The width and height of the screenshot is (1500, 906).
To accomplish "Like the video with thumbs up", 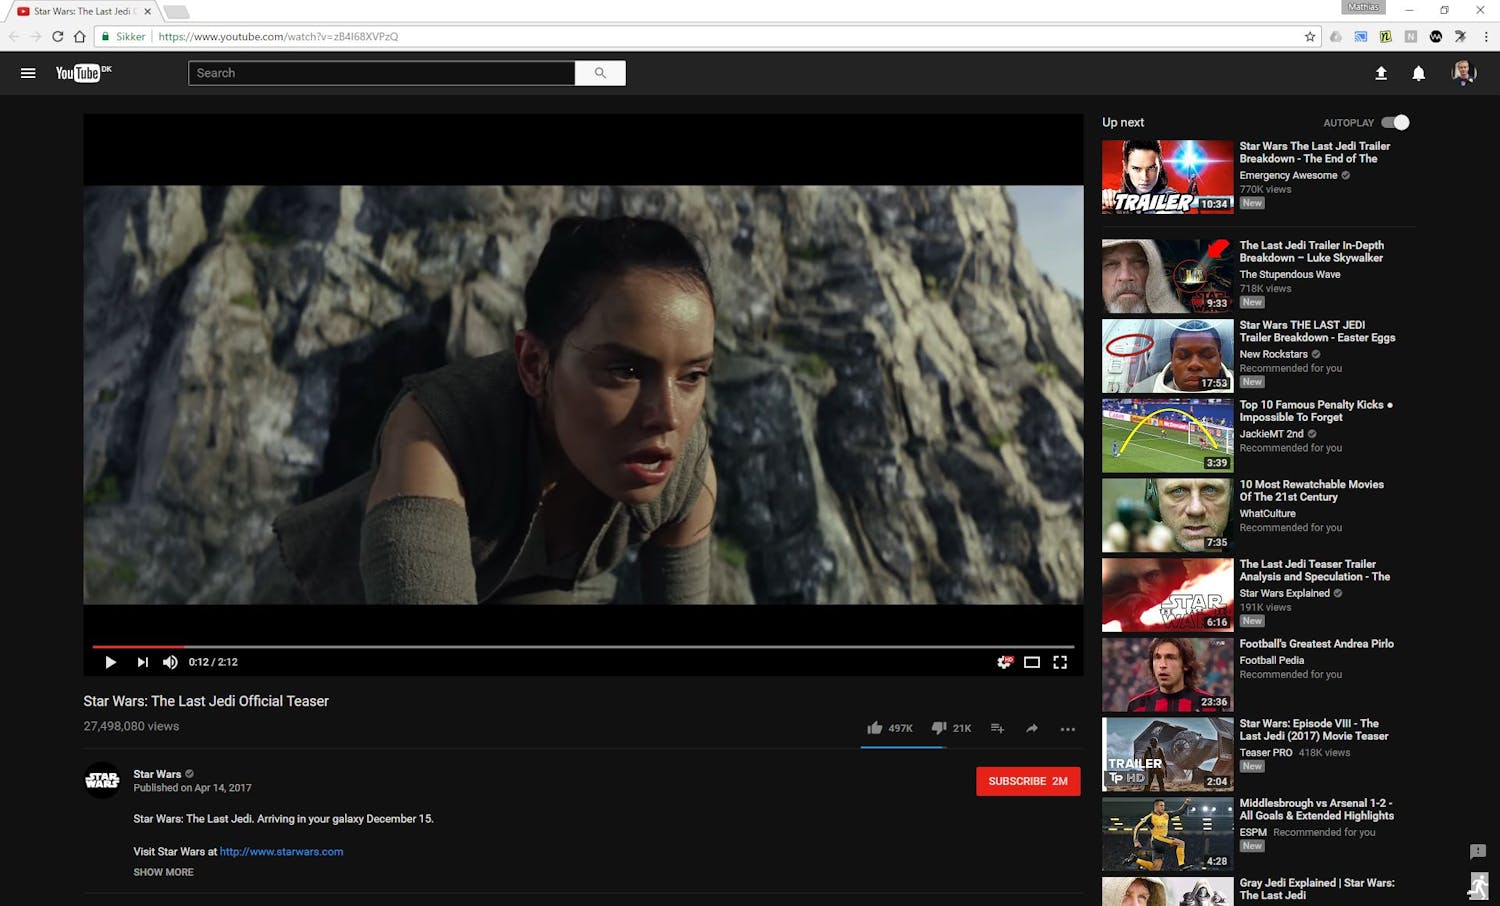I will point(875,728).
